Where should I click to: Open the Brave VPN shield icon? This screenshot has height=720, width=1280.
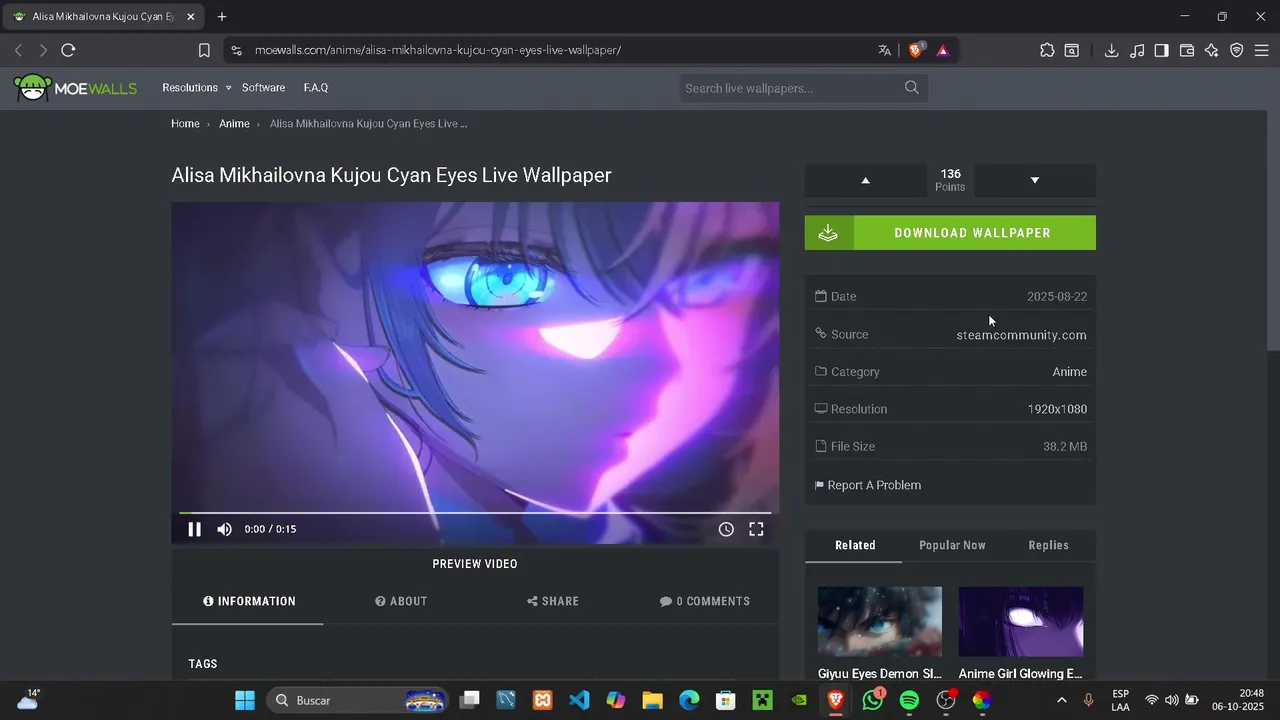click(x=1237, y=50)
